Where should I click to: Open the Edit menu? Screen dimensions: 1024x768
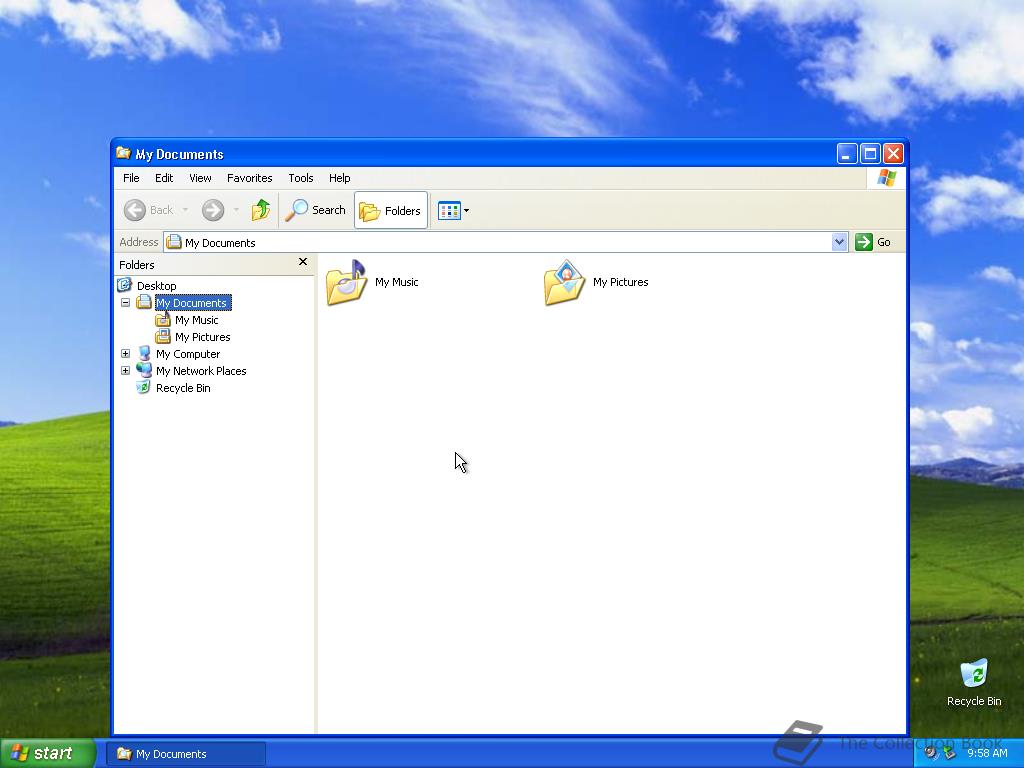tap(164, 178)
